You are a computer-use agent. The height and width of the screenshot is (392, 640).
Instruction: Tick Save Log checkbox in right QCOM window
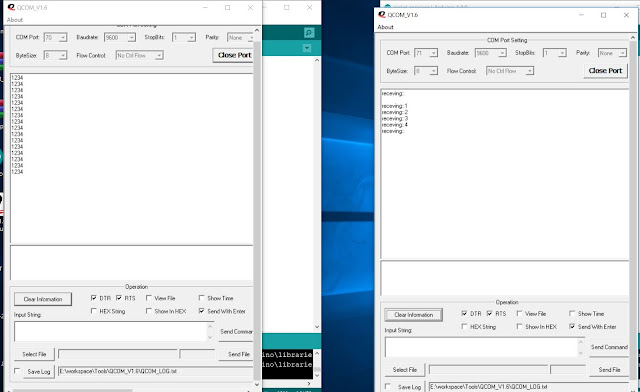(x=387, y=386)
